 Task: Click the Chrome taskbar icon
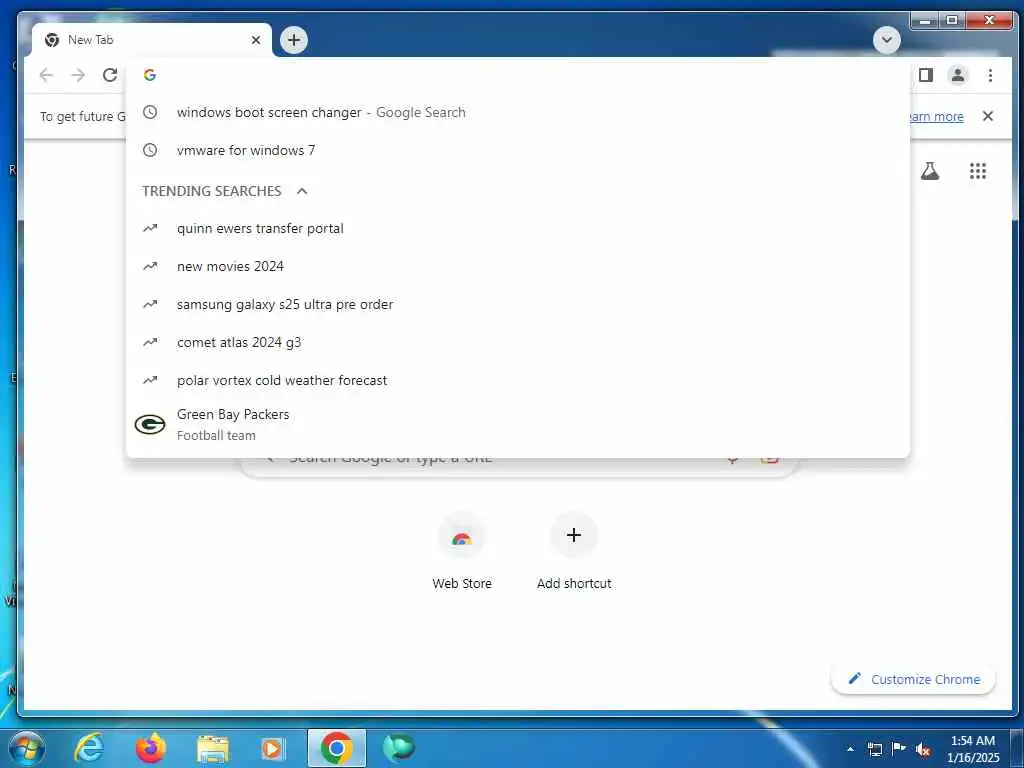[x=336, y=748]
